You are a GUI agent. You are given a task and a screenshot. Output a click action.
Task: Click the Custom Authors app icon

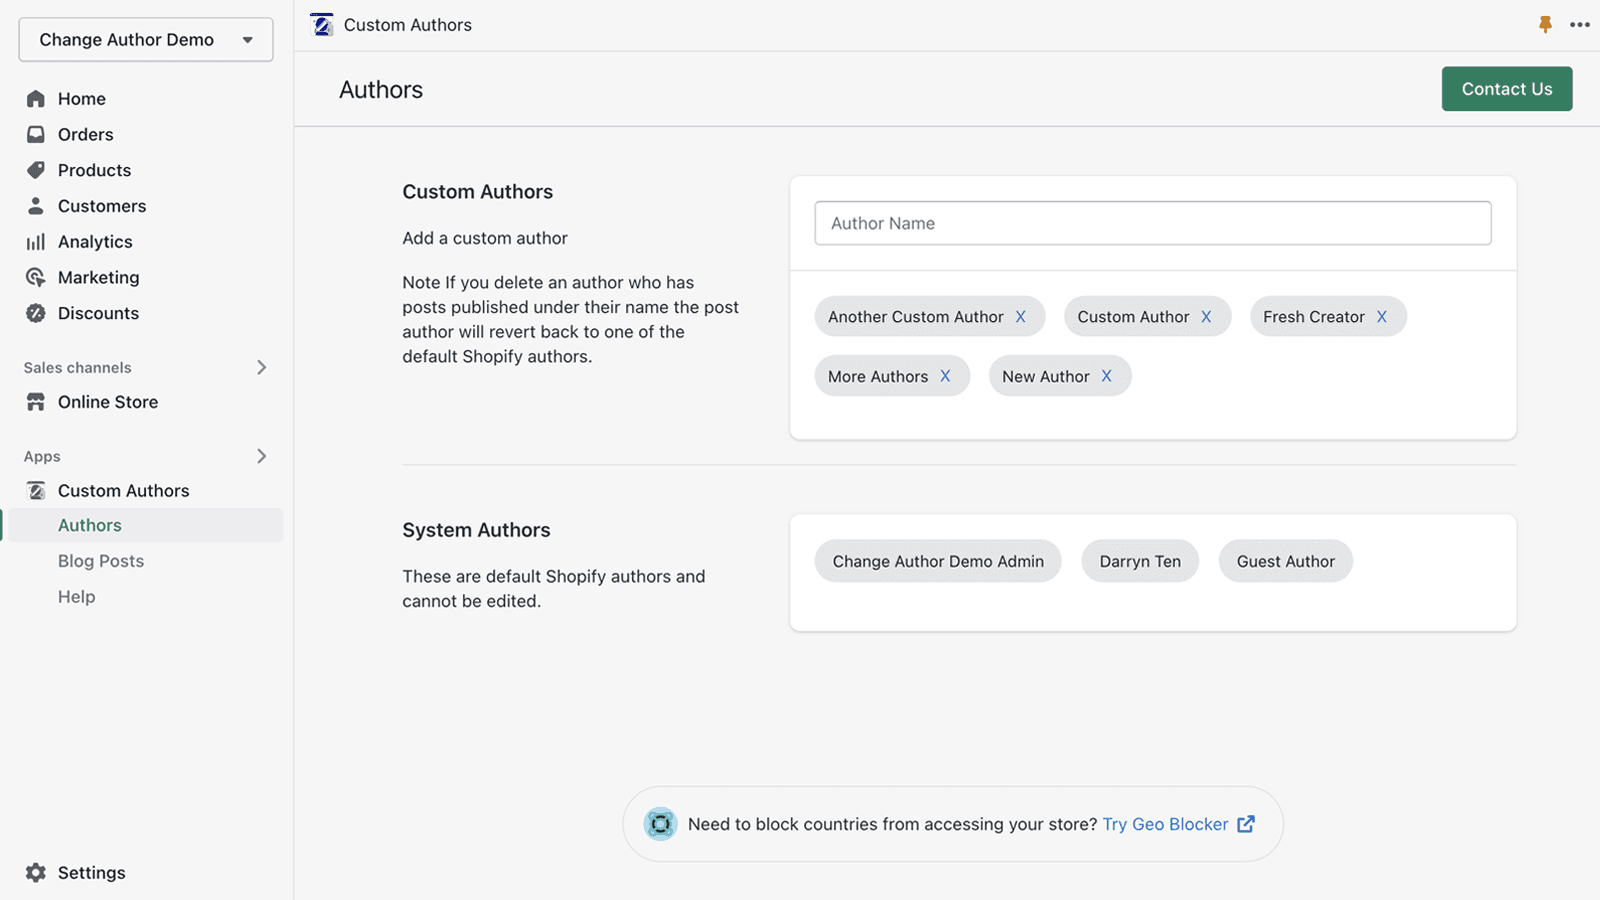36,490
